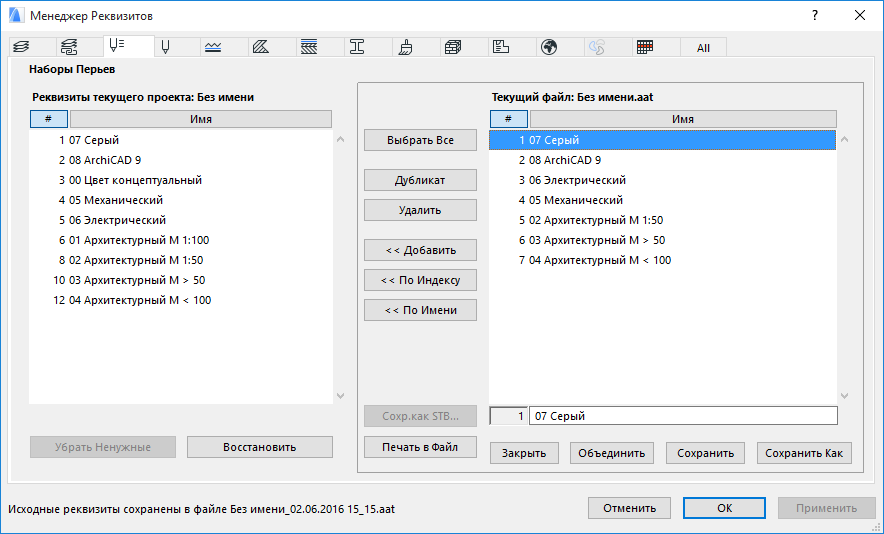Select '07 Серый' in project list
This screenshot has height=534, width=884.
click(x=181, y=140)
